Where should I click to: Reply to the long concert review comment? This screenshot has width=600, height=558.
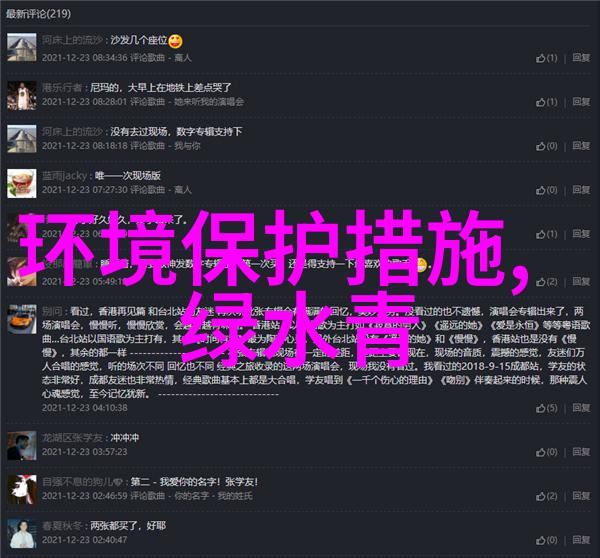tap(581, 408)
